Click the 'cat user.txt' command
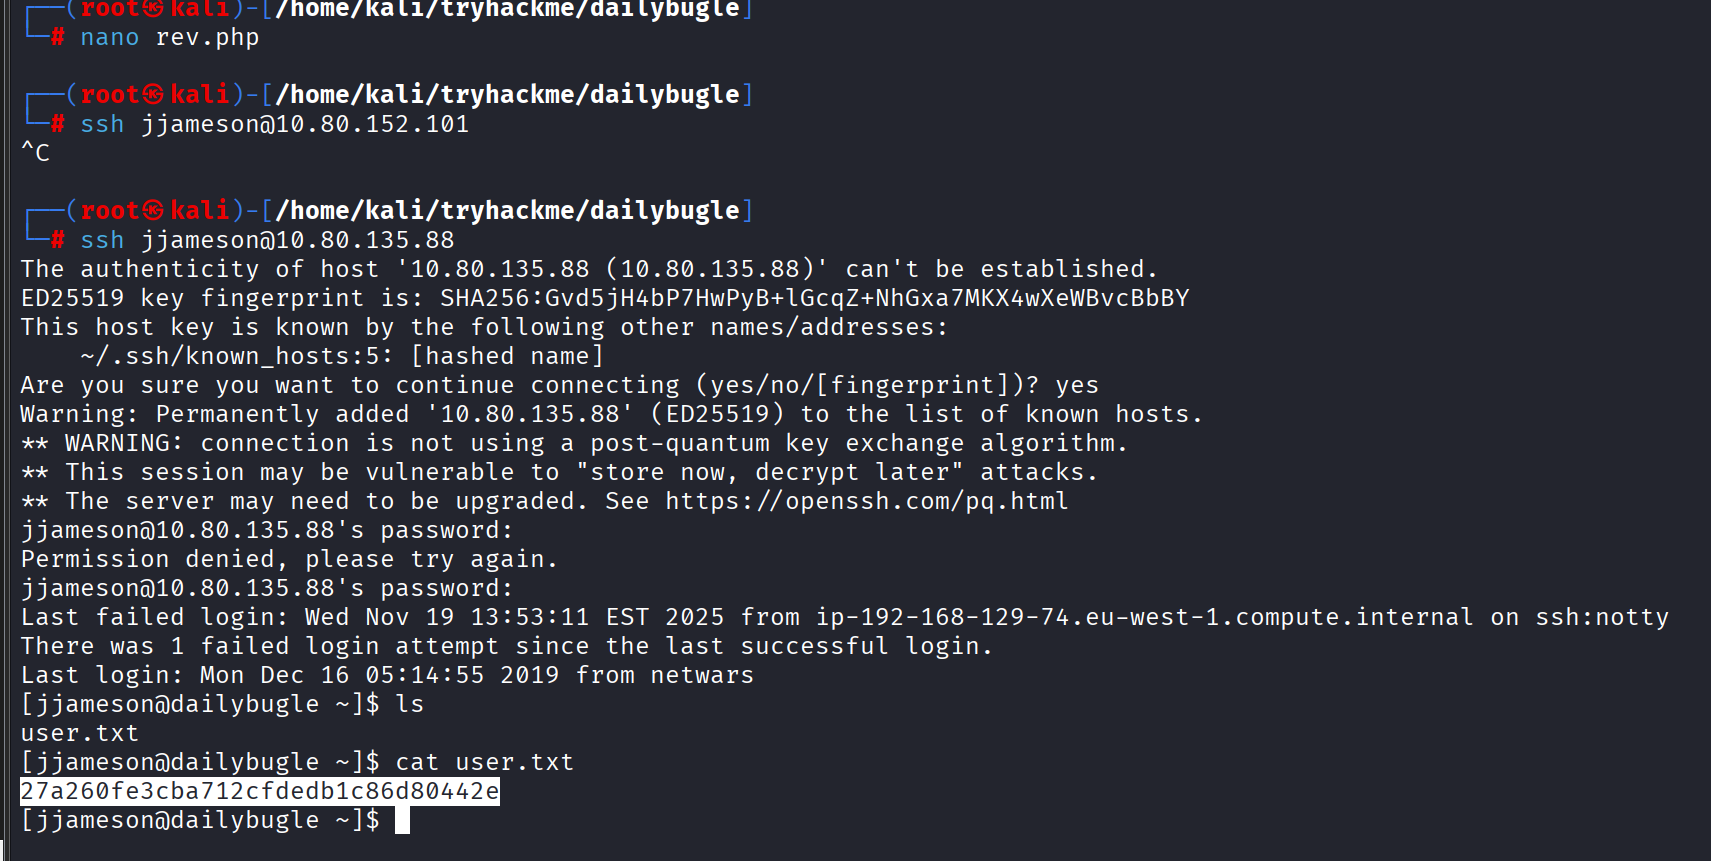The width and height of the screenshot is (1711, 861). [484, 762]
